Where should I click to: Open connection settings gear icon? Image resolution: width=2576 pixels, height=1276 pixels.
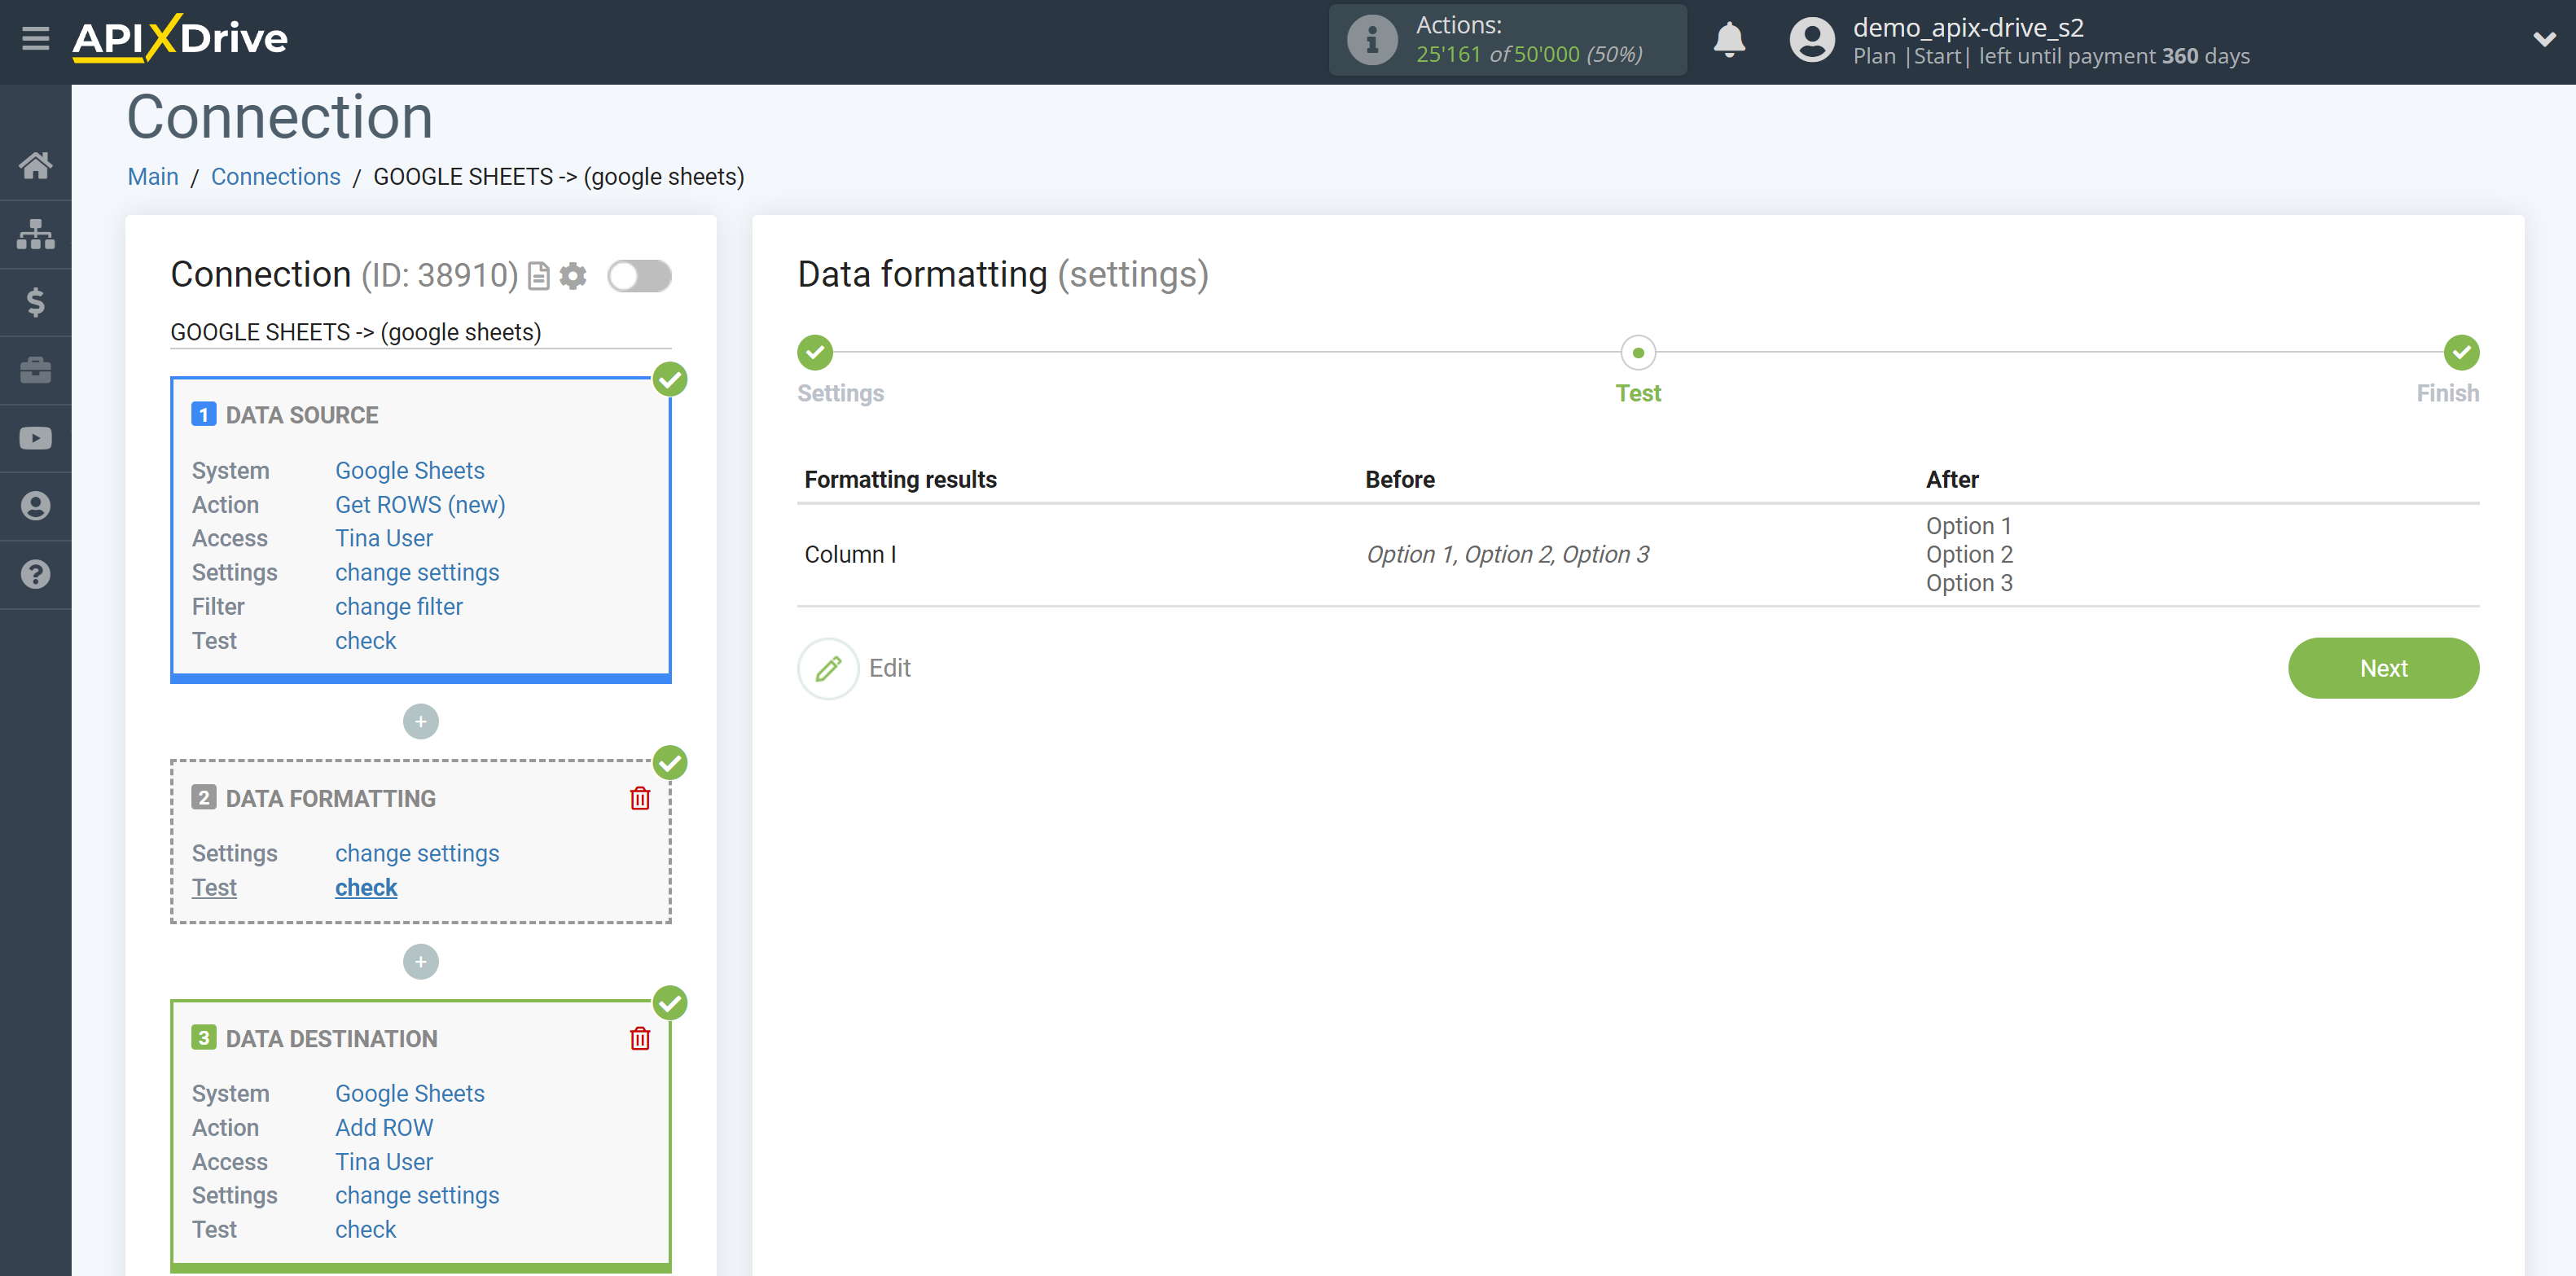[x=573, y=276]
